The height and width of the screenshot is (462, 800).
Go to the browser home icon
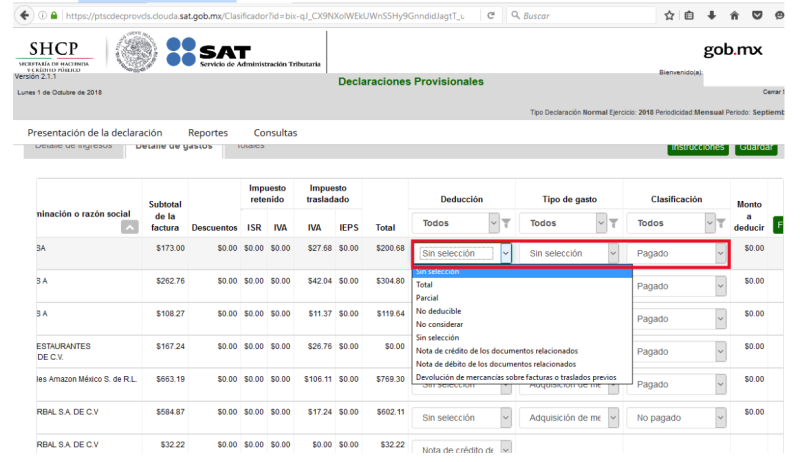pos(734,16)
